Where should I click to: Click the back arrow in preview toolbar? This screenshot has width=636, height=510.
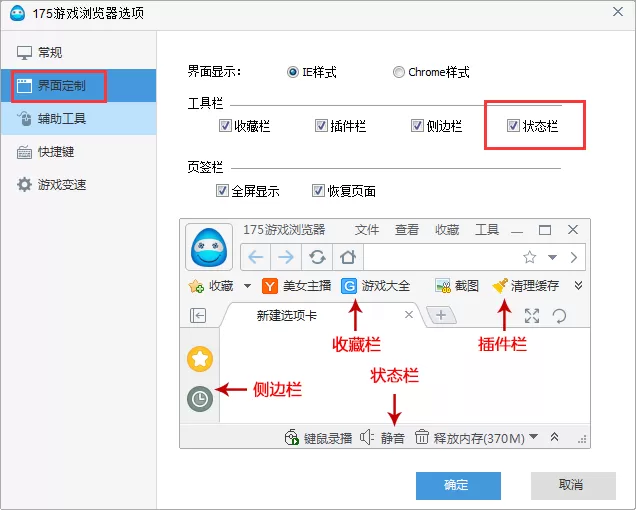tap(256, 257)
